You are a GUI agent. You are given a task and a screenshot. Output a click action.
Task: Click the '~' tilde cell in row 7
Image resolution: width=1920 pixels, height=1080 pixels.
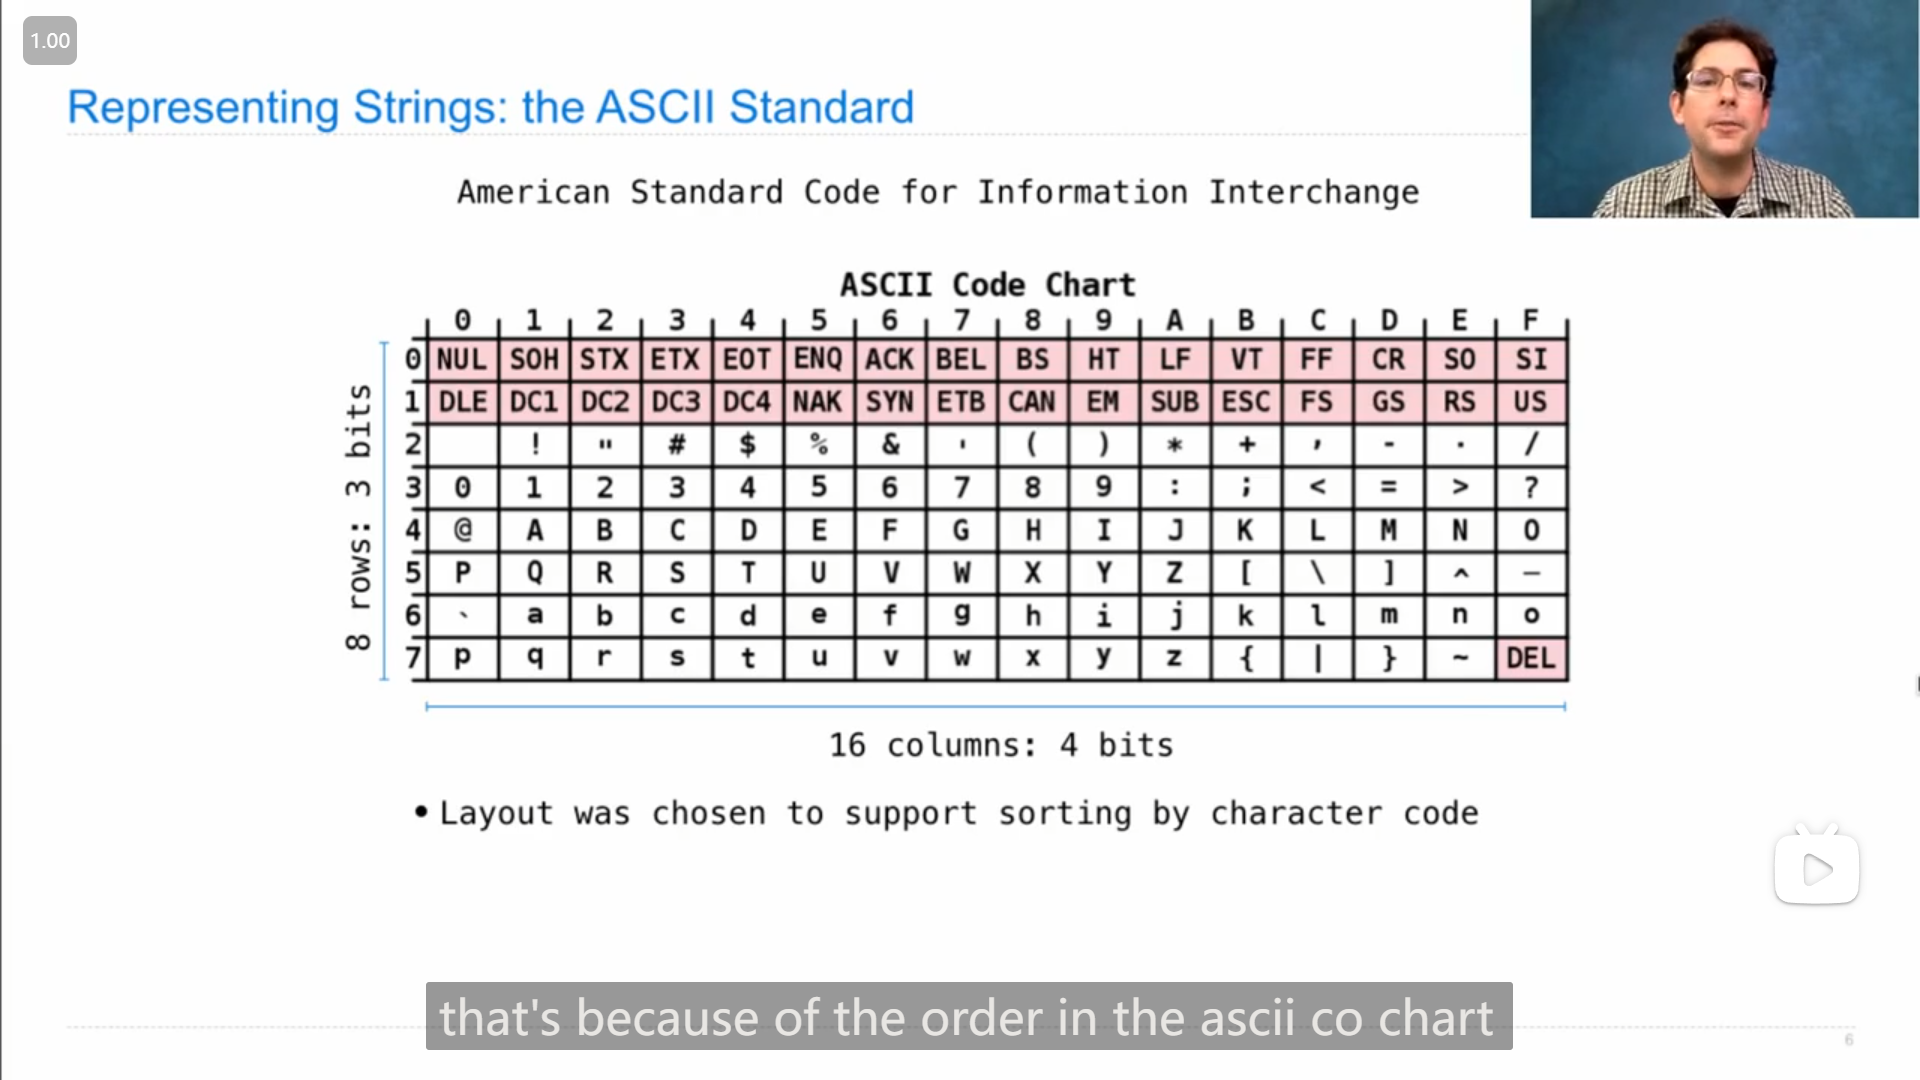coord(1459,658)
